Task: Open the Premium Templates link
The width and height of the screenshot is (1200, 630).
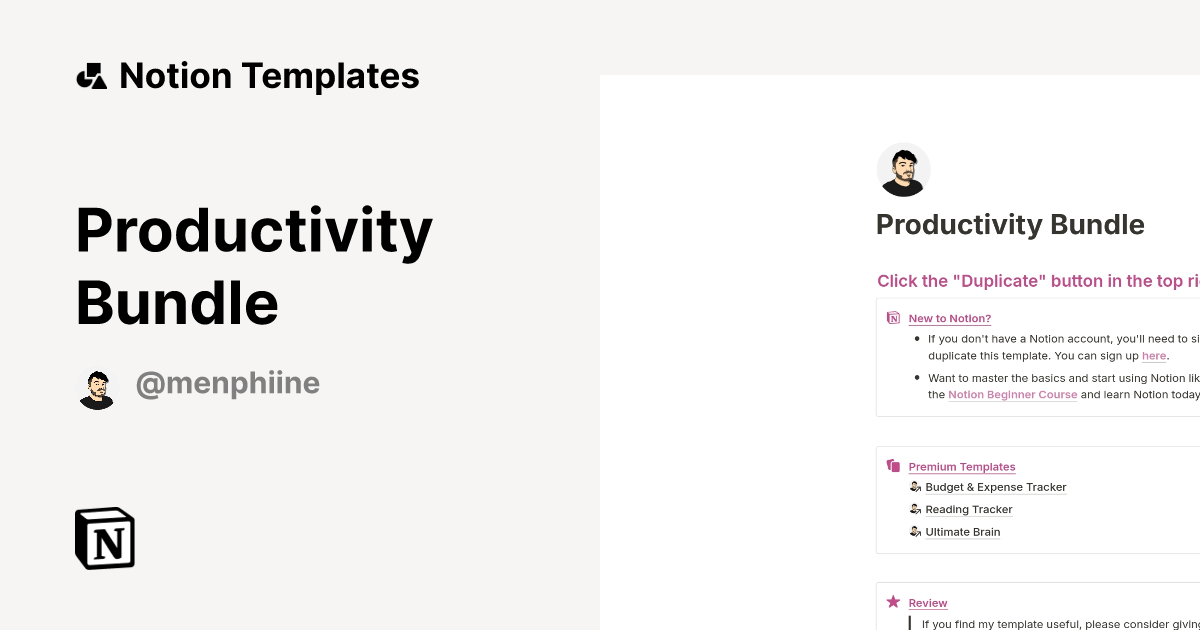Action: point(962,467)
